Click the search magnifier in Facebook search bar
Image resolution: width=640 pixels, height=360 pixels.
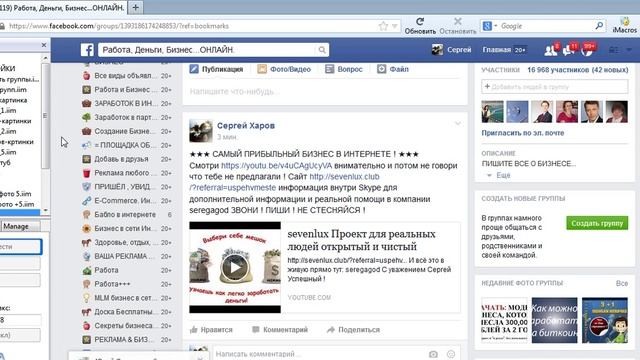[x=322, y=50]
